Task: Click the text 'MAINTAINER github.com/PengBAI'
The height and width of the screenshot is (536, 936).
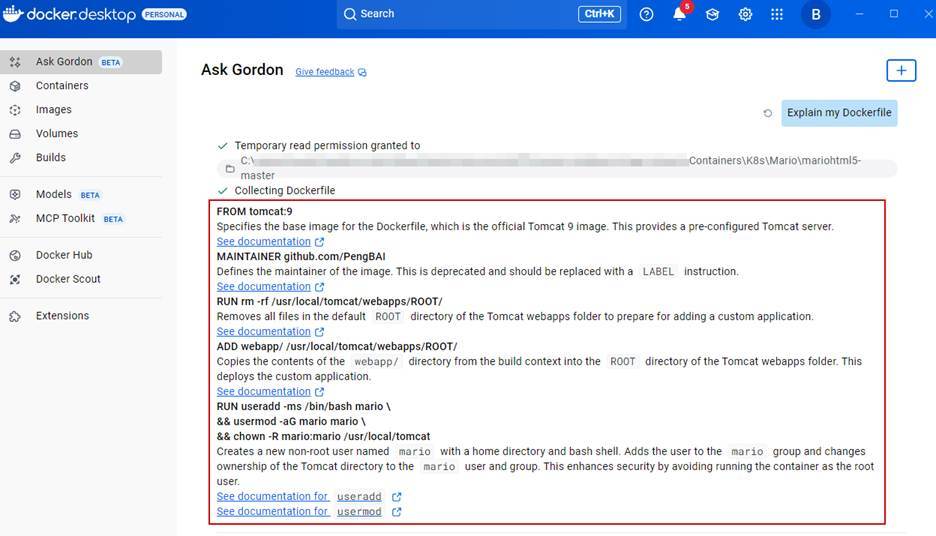Action: (301, 256)
